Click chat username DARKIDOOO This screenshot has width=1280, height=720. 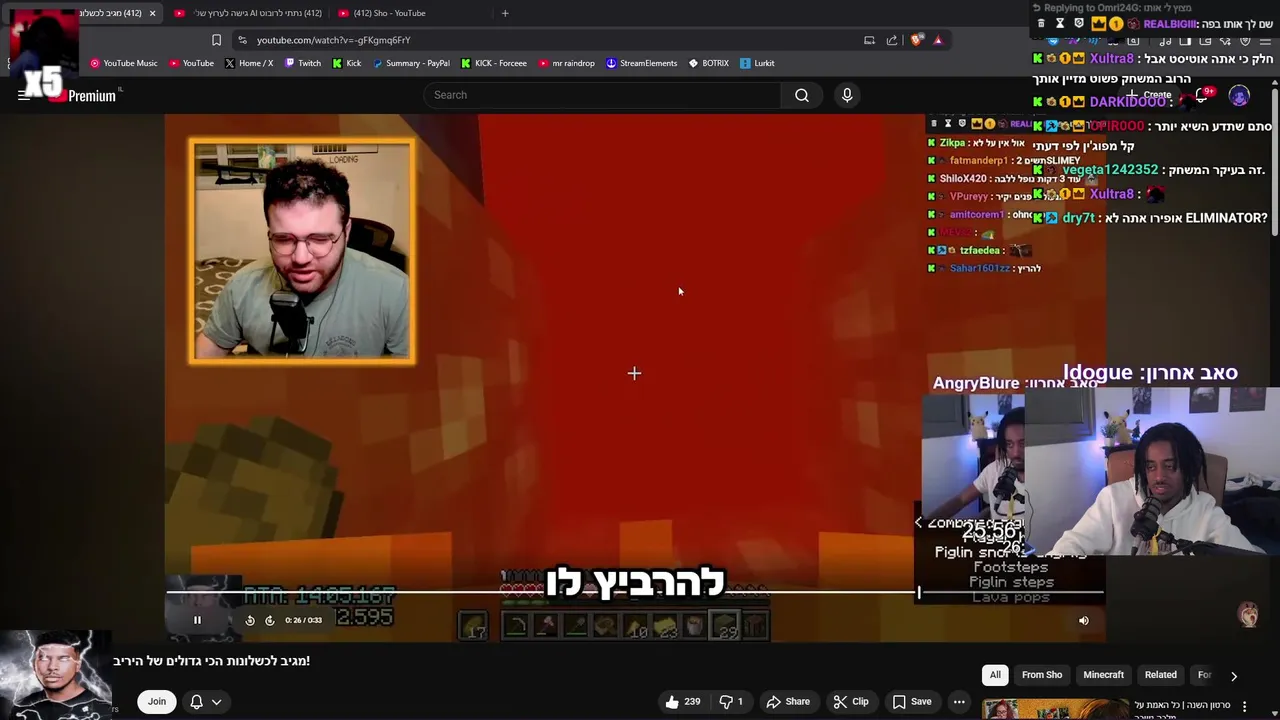[1127, 102]
